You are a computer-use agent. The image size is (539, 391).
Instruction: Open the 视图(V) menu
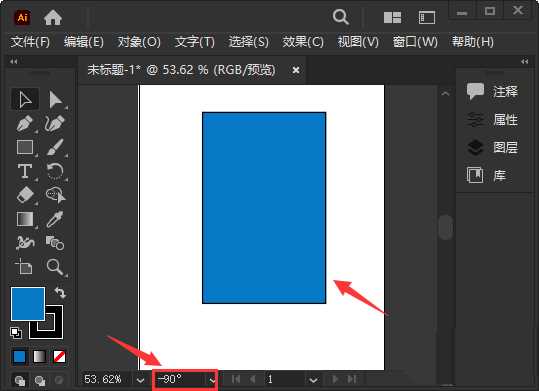(358, 42)
